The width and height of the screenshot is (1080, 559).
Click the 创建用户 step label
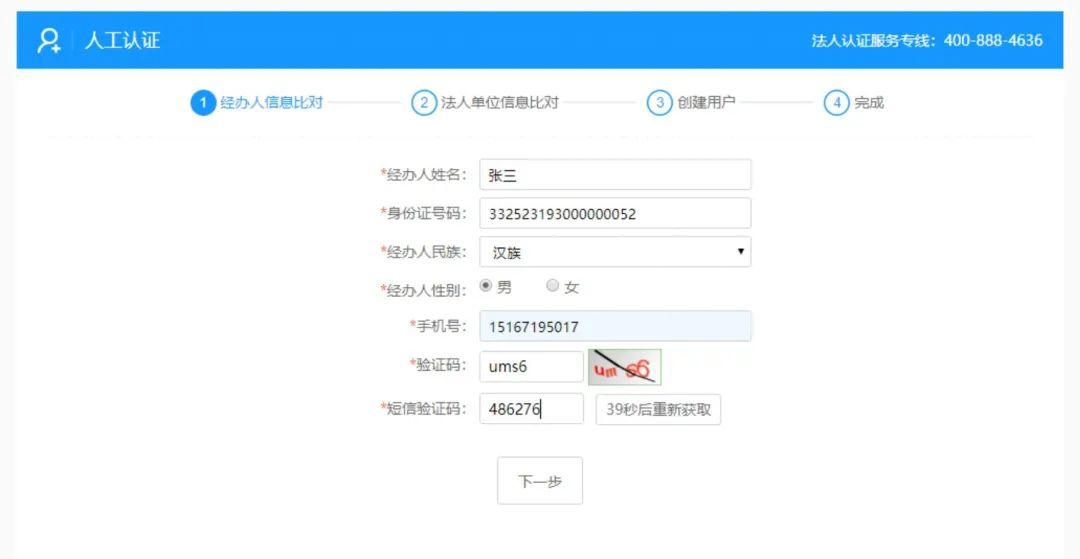pyautogui.click(x=706, y=103)
